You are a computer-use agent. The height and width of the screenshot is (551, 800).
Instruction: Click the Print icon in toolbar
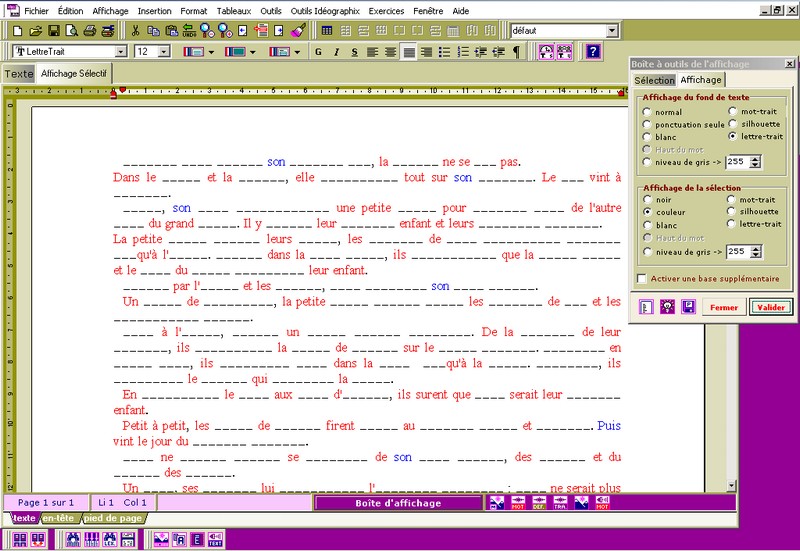89,31
